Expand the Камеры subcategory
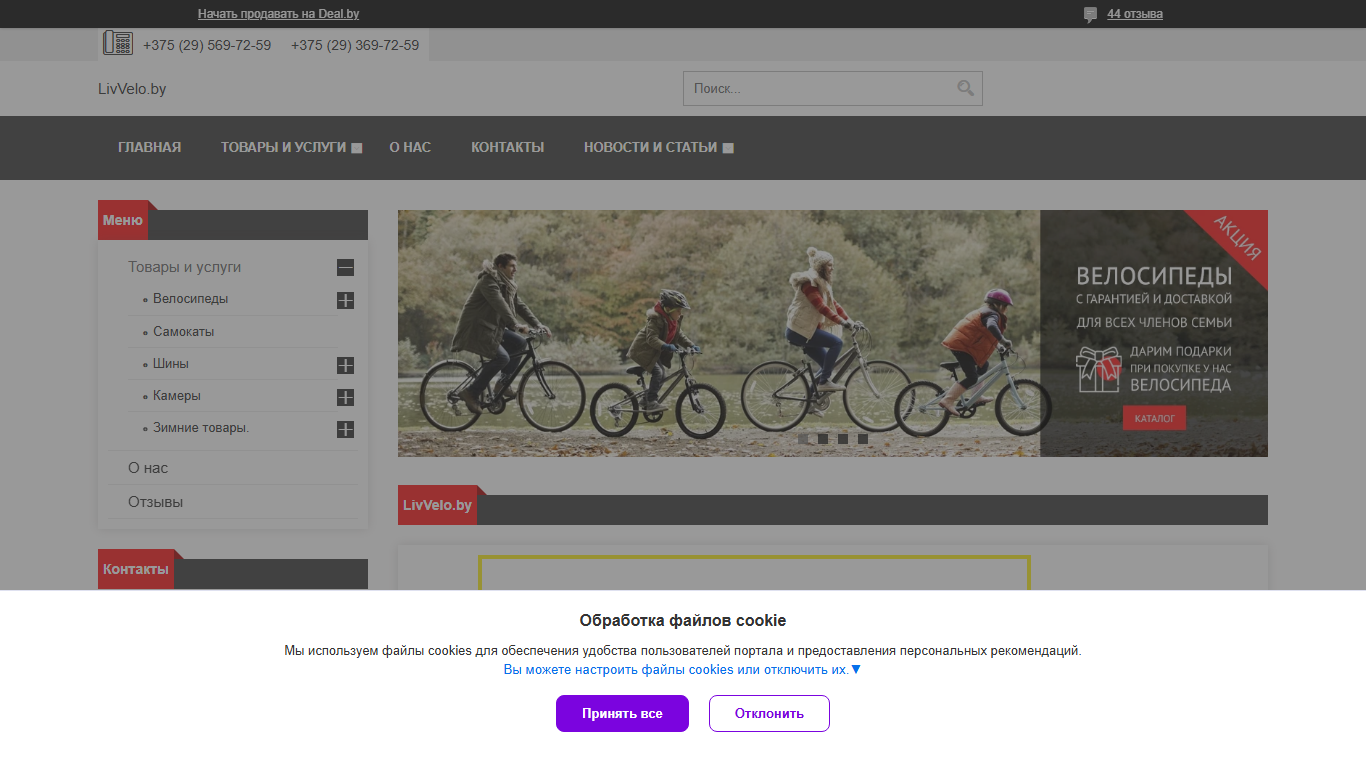Viewport: 1366px width, 768px height. (x=345, y=397)
